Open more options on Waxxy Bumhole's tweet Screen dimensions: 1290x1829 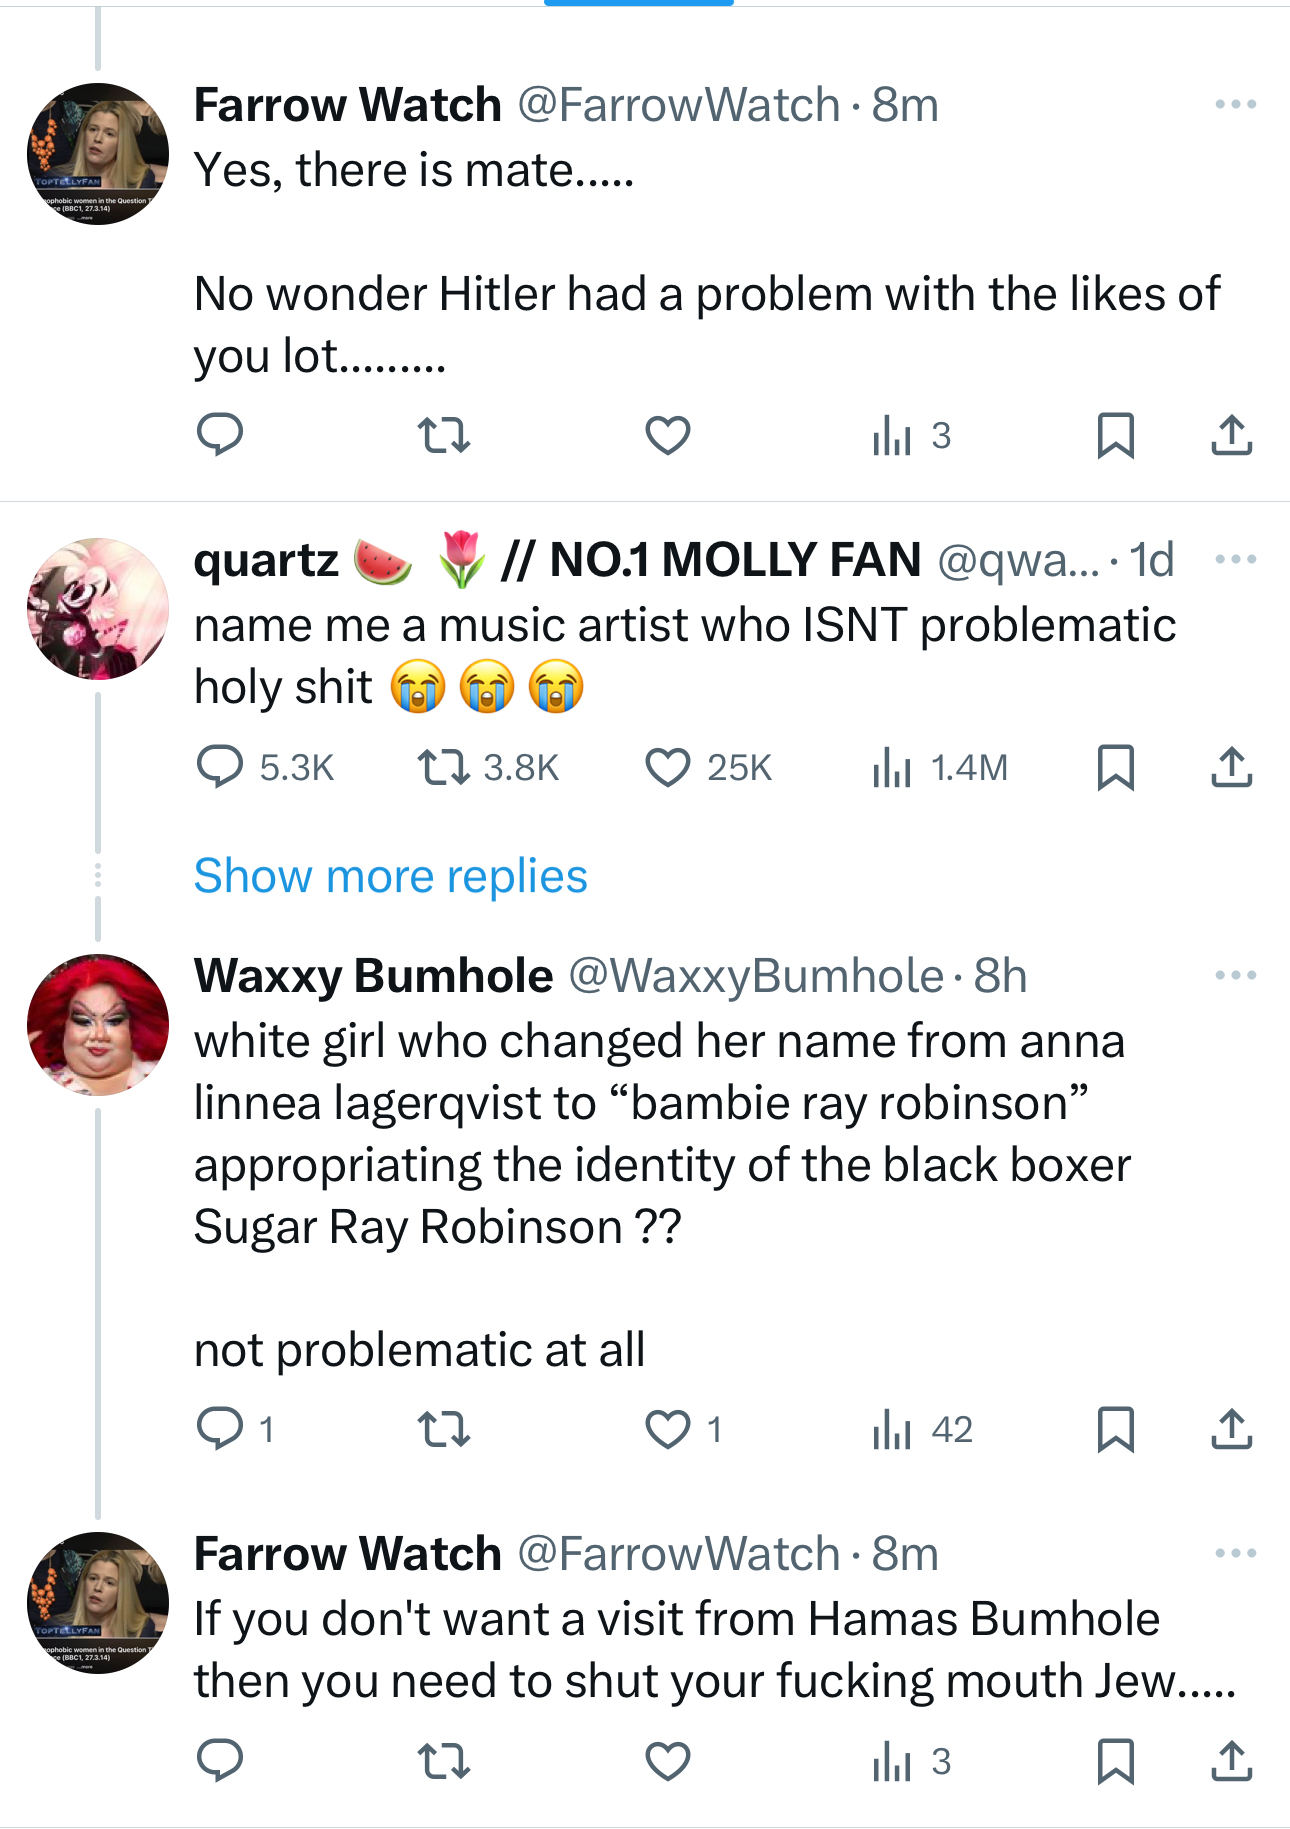[x=1235, y=975]
